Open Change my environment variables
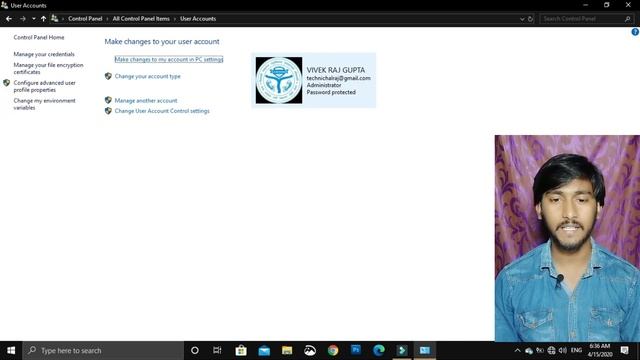The image size is (640, 360). [x=44, y=104]
